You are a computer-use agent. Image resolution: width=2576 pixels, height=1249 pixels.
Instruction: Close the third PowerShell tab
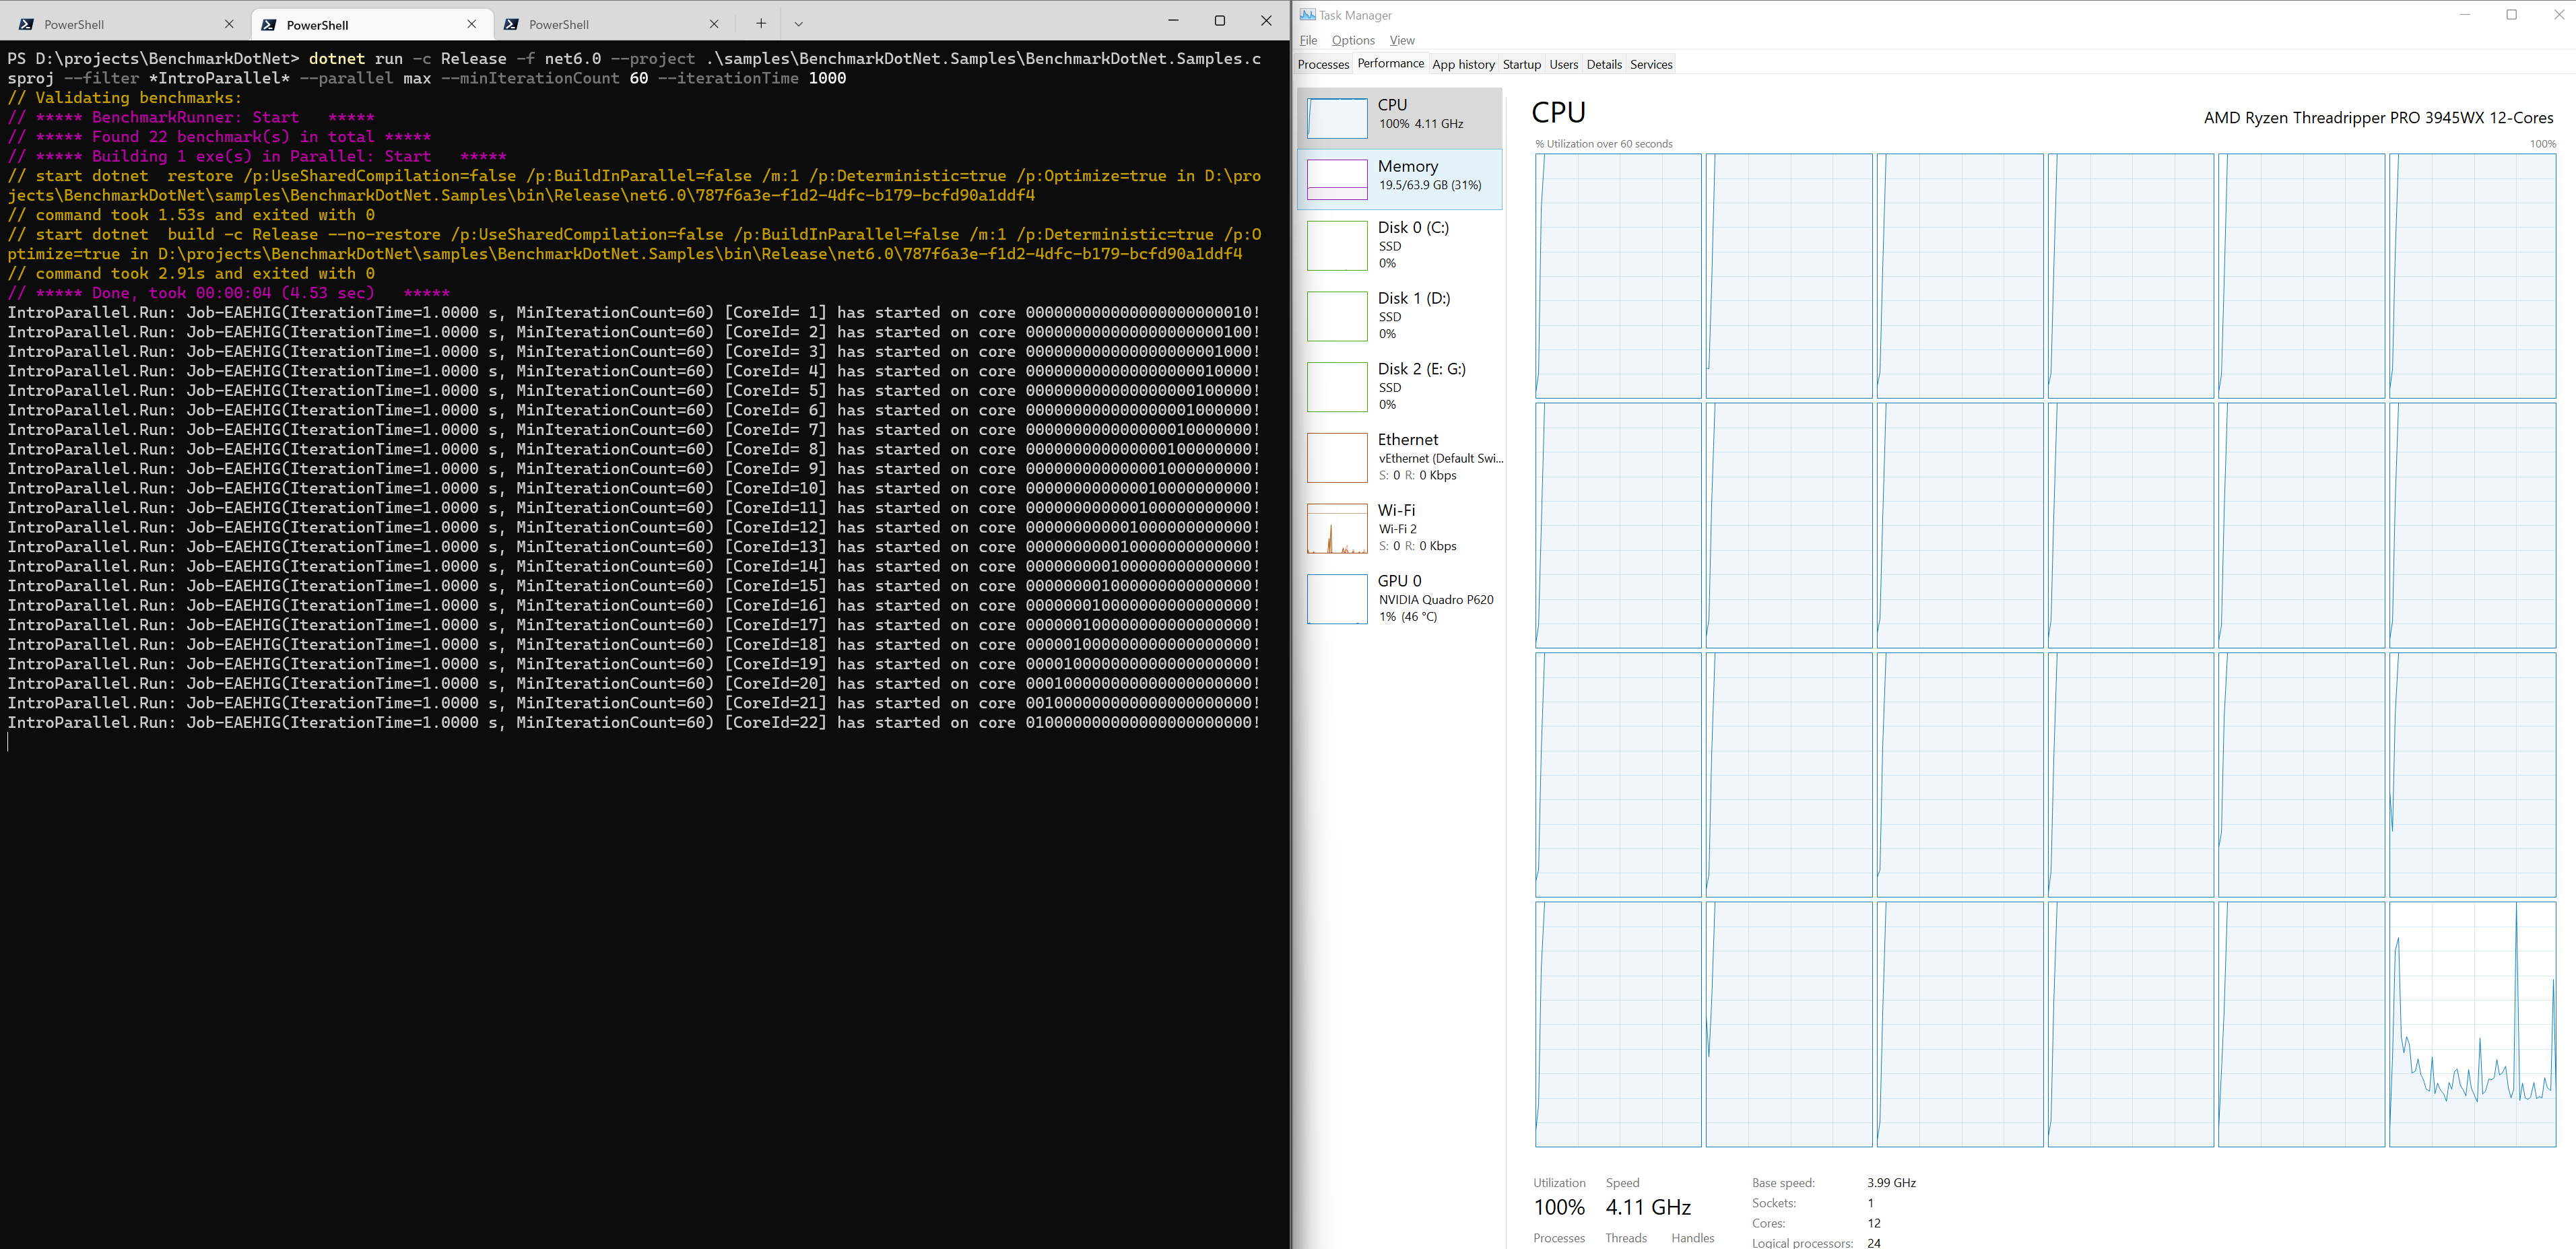713,24
